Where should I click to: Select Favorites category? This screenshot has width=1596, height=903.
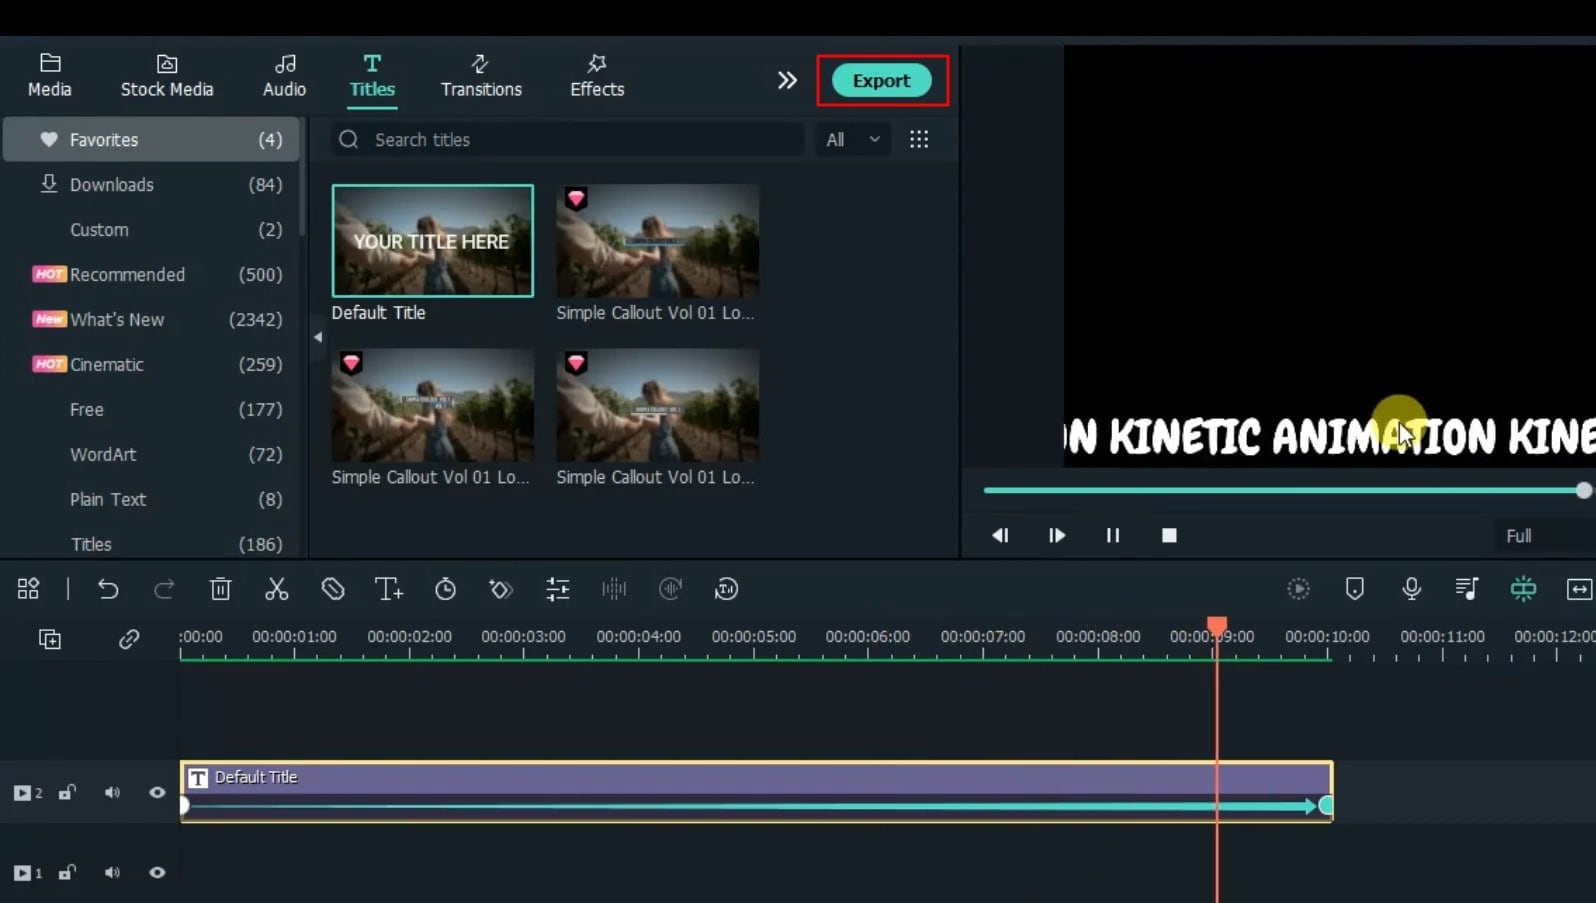point(151,140)
